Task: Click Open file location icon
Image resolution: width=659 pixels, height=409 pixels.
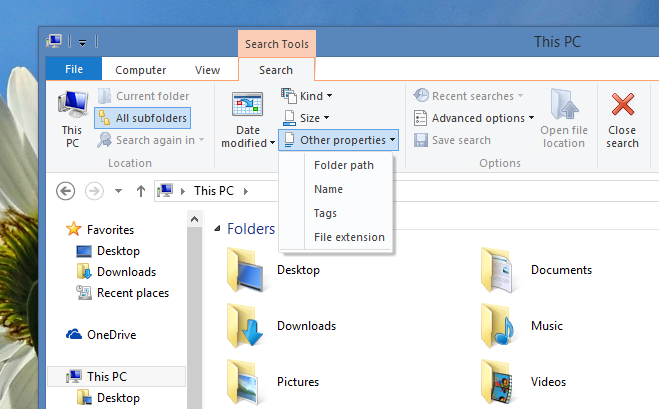Action: tap(564, 105)
